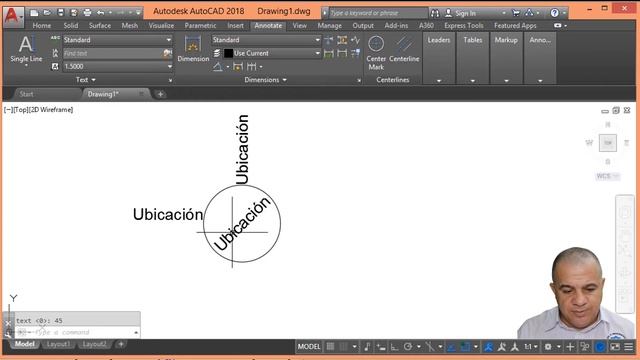Viewport: 640px width, 360px height.
Task: Switch to the Insert ribbon tab
Action: click(236, 25)
